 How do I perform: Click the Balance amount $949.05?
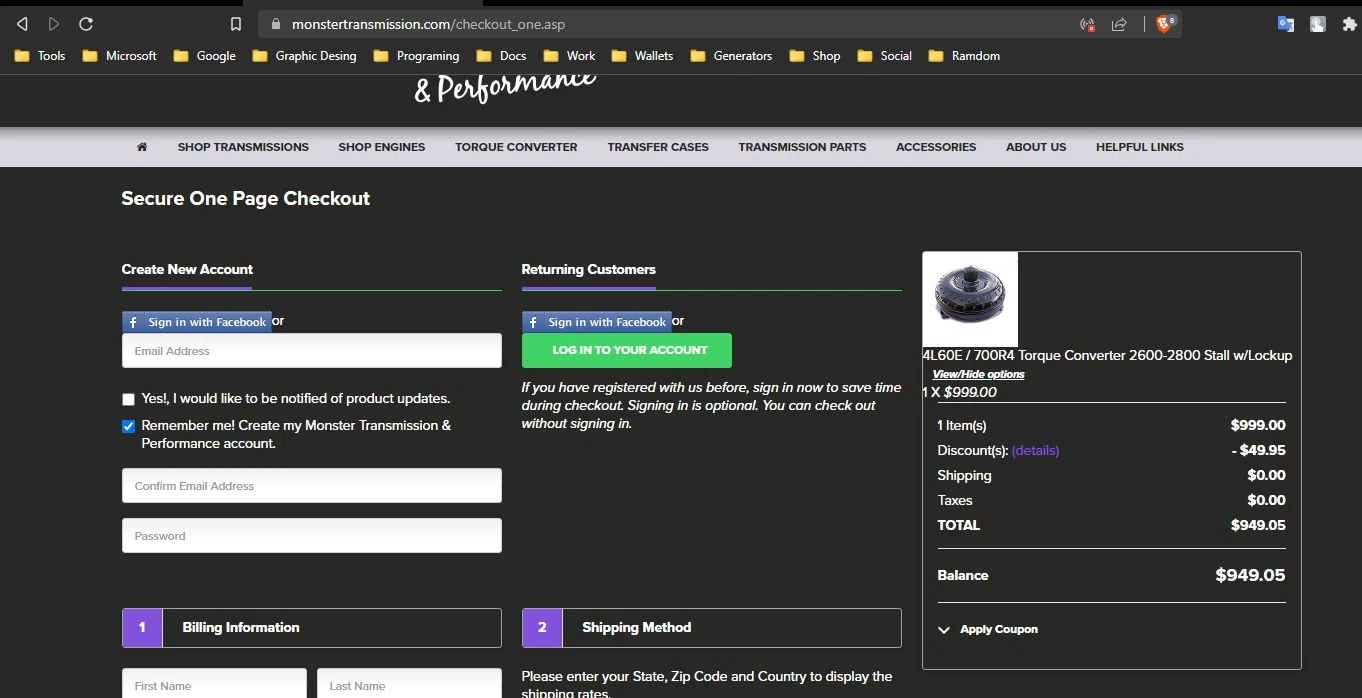(1250, 575)
